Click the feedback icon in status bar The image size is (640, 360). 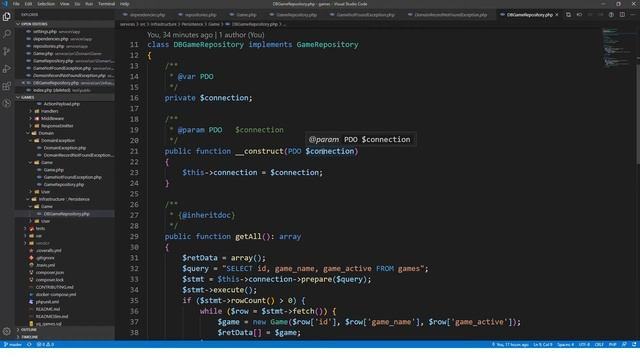point(624,344)
